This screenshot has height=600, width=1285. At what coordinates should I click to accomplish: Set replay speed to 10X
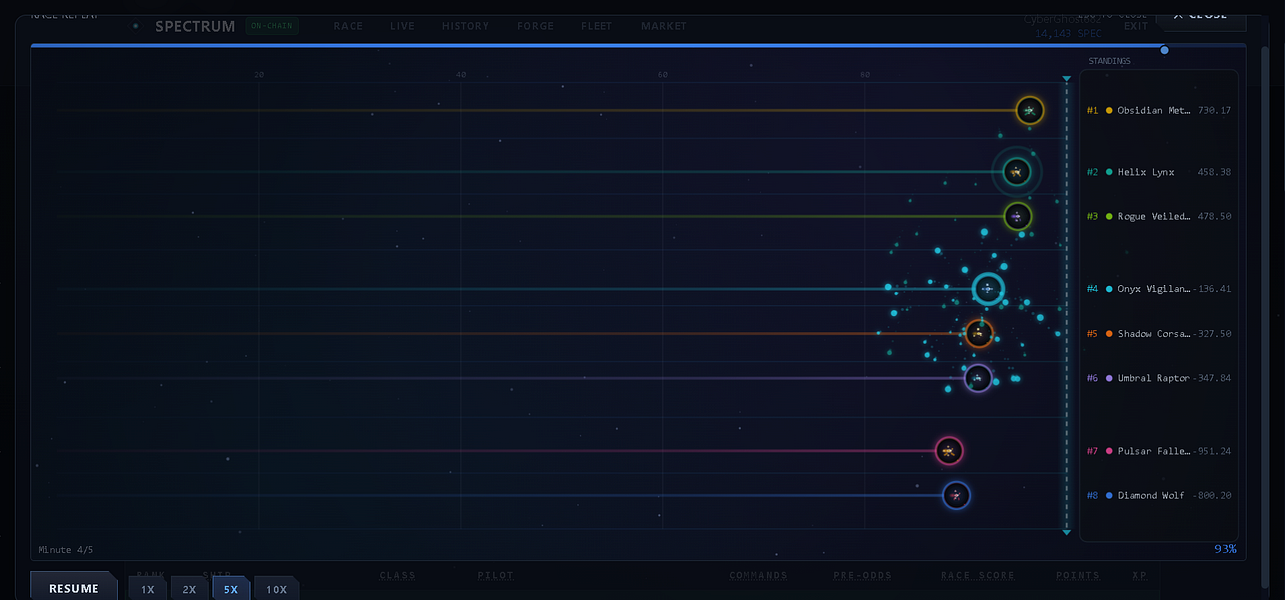277,589
